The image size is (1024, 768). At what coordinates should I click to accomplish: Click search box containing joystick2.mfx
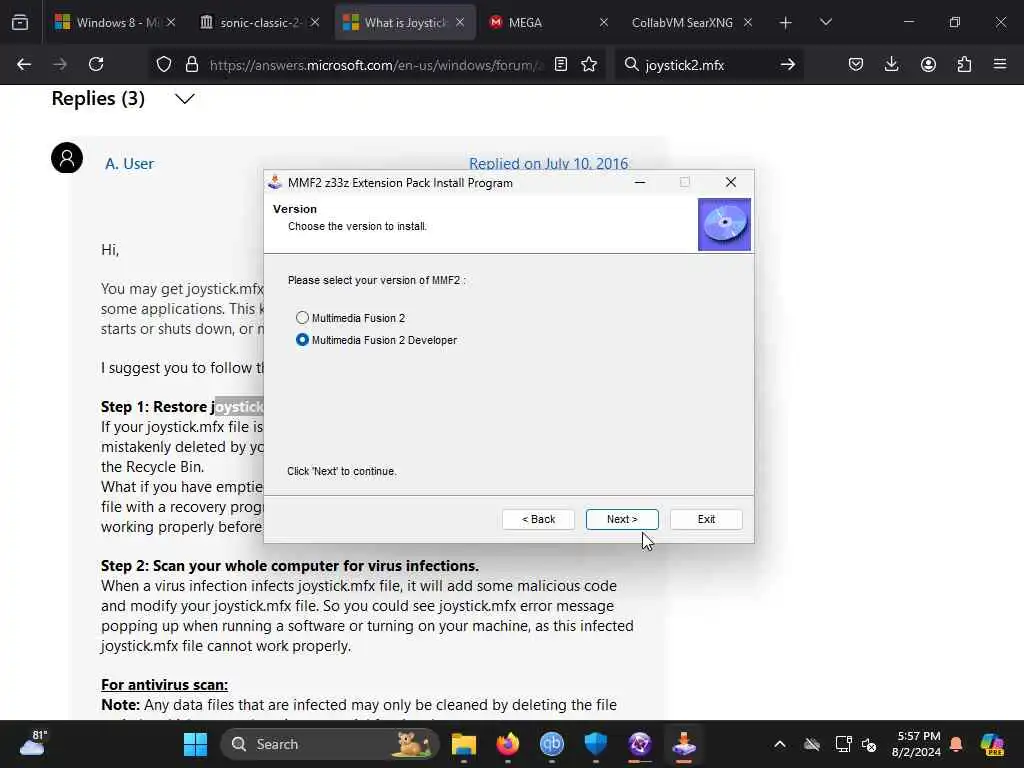coord(709,65)
